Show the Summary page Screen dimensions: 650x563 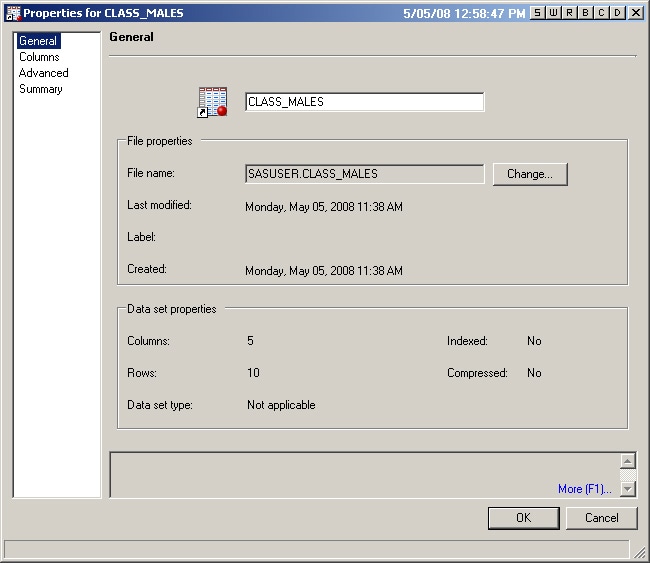click(x=41, y=89)
